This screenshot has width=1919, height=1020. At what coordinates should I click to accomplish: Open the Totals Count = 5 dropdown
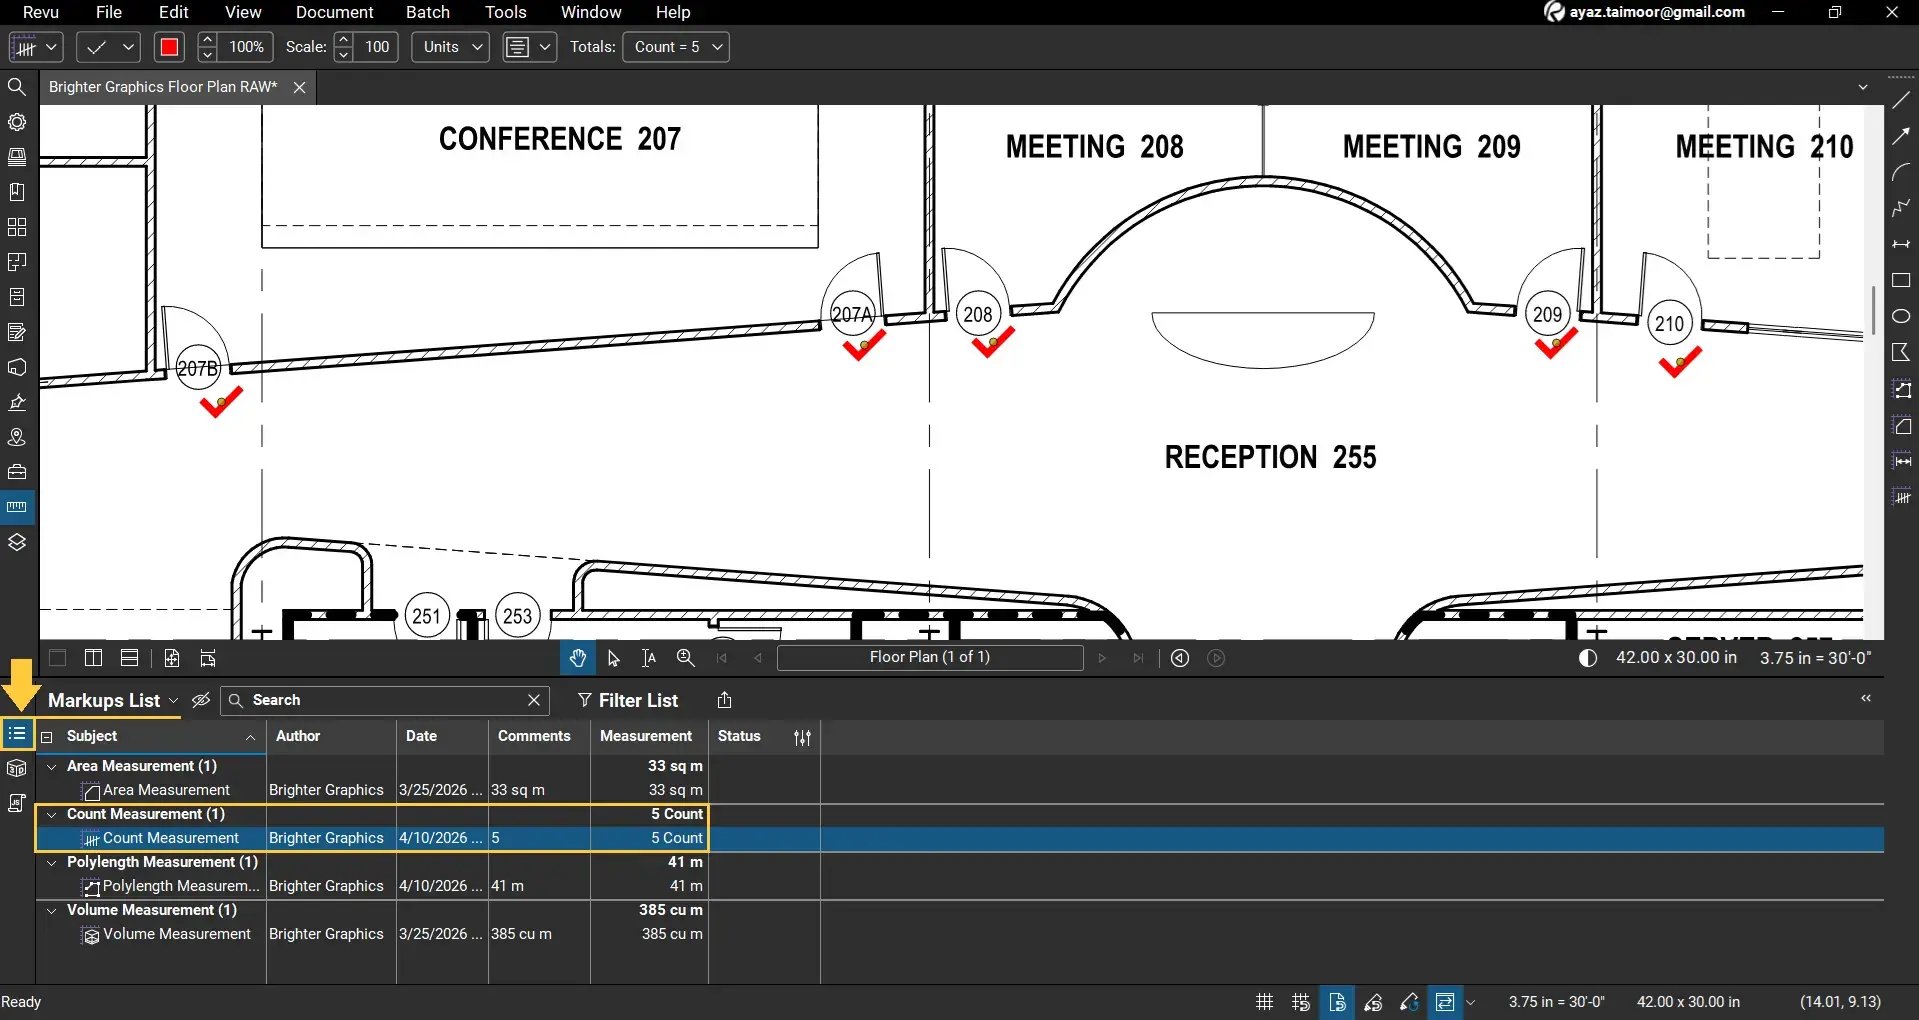coord(676,47)
